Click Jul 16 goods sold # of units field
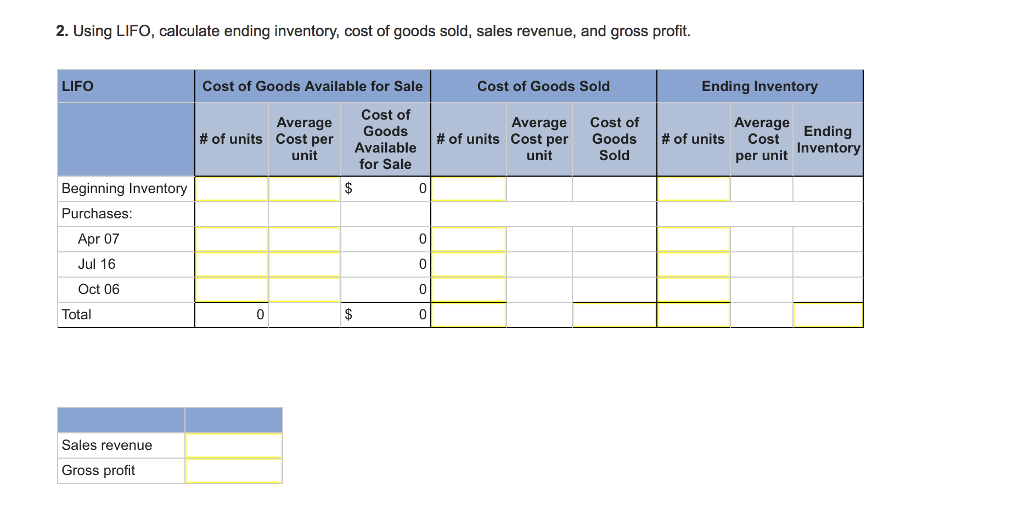 click(x=468, y=264)
